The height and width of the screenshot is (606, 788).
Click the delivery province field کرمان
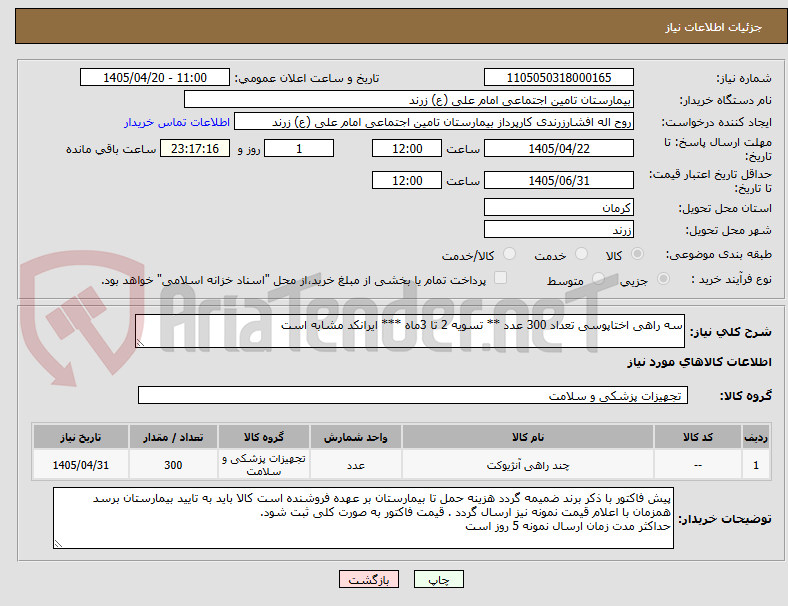tap(558, 207)
